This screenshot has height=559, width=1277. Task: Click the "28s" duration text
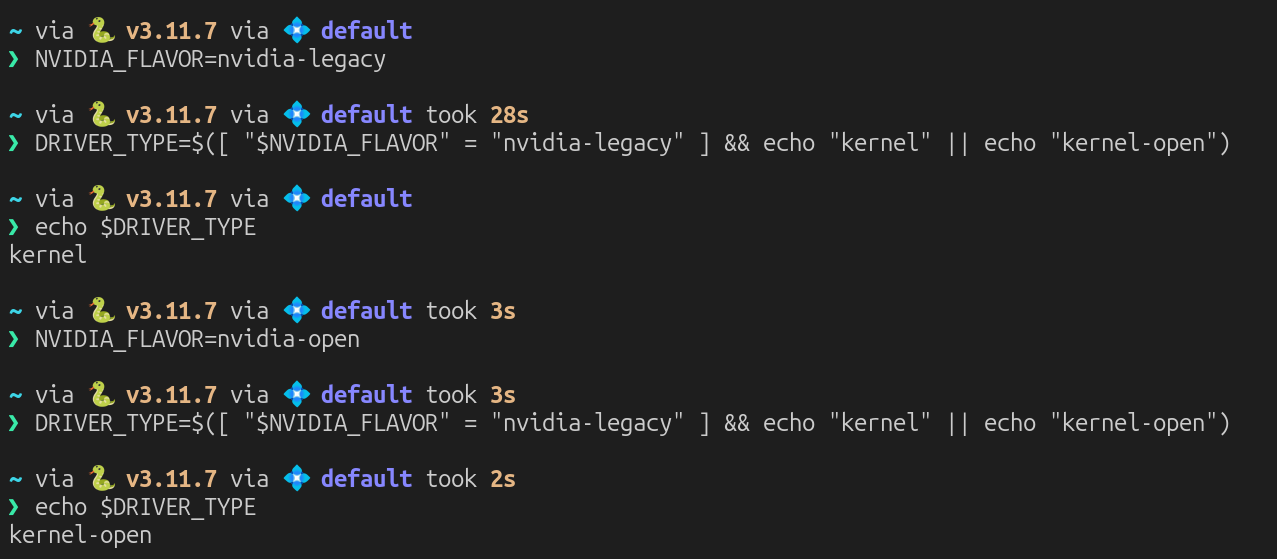(x=509, y=114)
